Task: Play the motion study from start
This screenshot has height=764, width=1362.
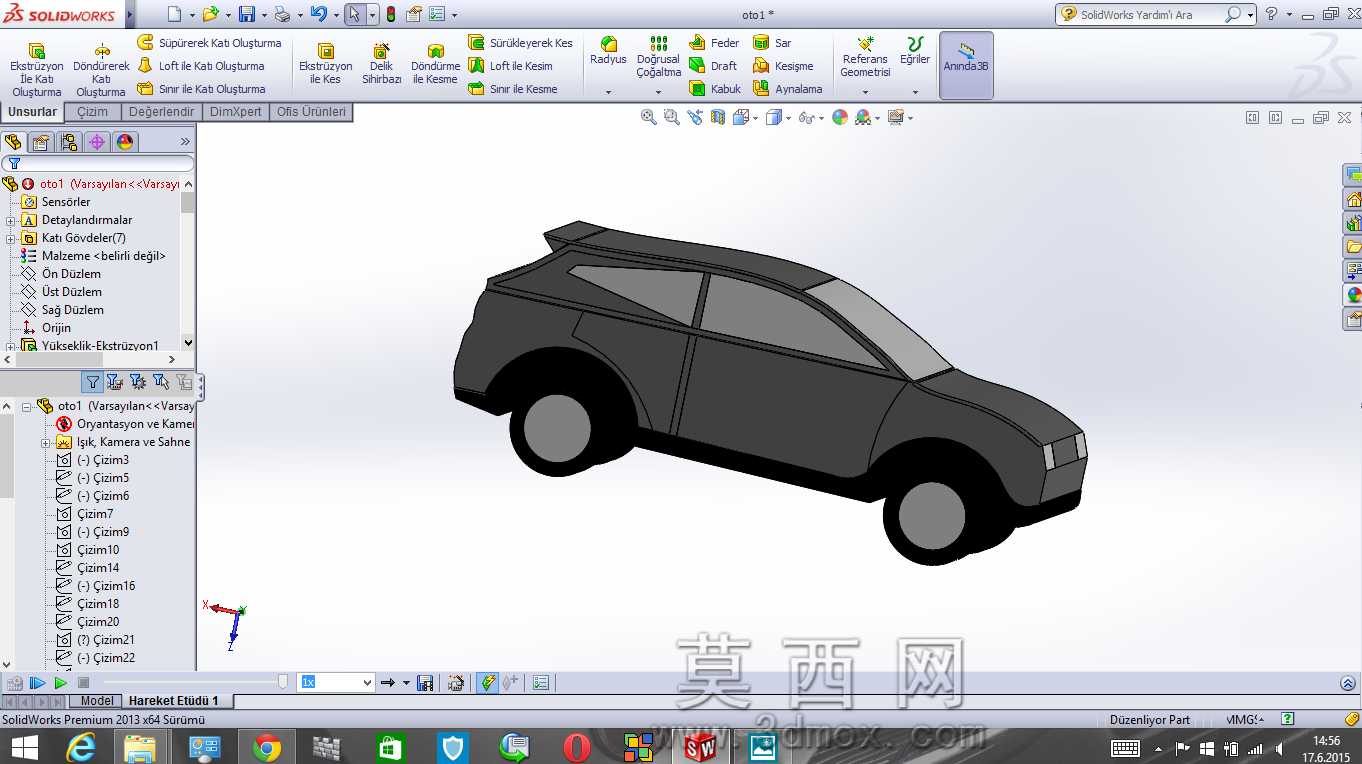Action: point(37,683)
